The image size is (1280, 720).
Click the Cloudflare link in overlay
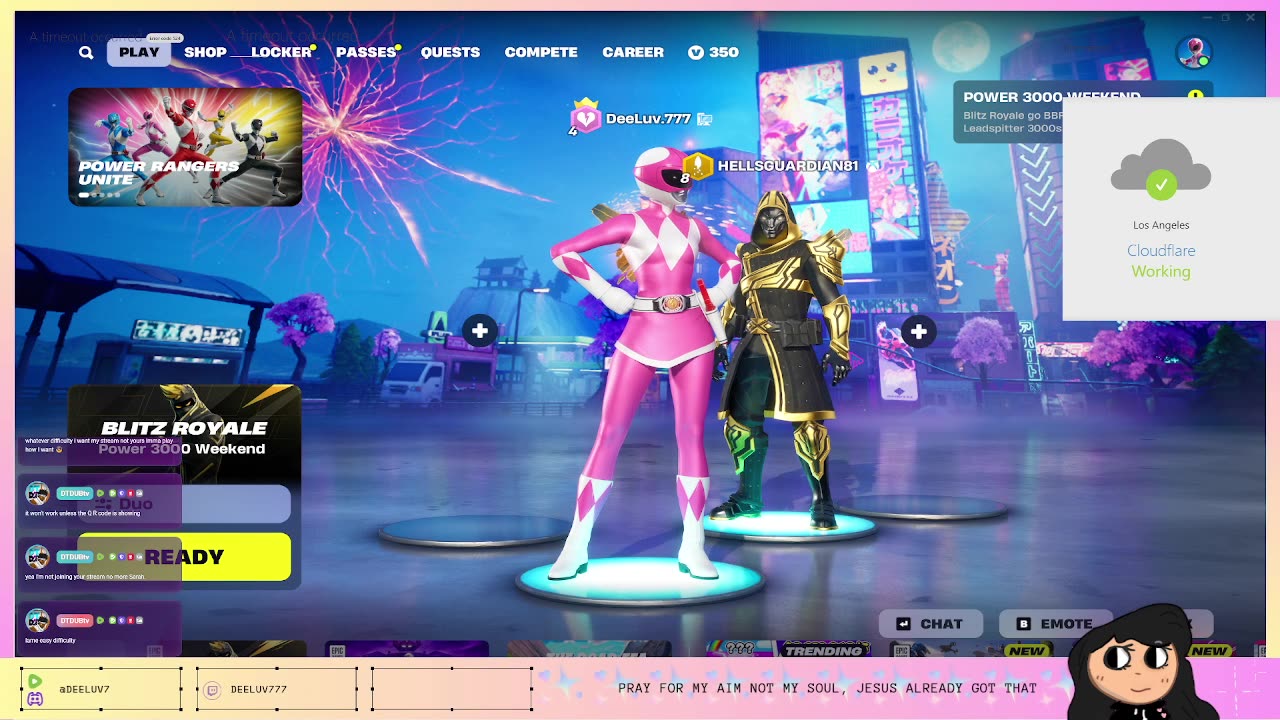pyautogui.click(x=1161, y=250)
